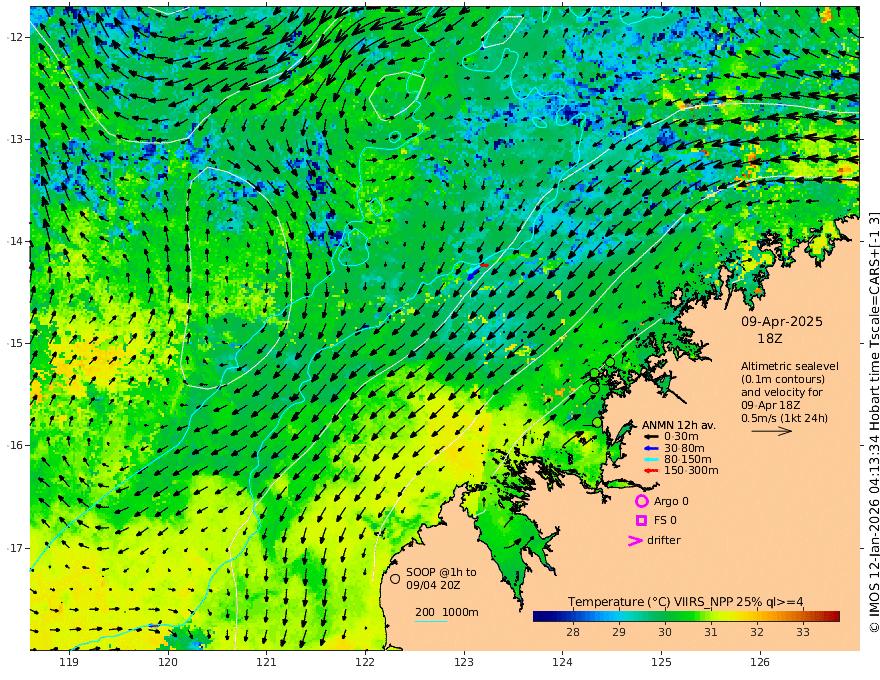Image resolution: width=880 pixels, height=680 pixels.
Task: Click latitude axis label -14
Action: (15, 241)
